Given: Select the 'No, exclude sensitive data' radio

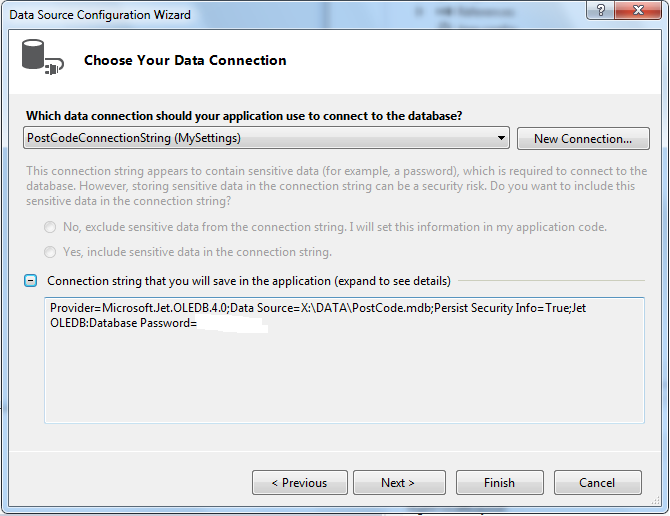Looking at the screenshot, I should [x=50, y=227].
